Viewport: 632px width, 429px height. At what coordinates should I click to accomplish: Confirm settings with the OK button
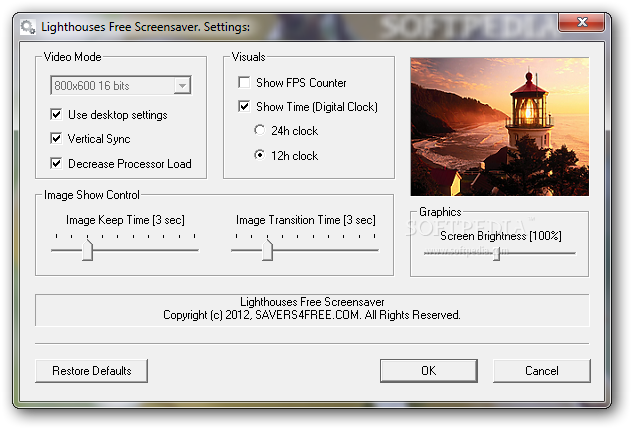click(429, 371)
